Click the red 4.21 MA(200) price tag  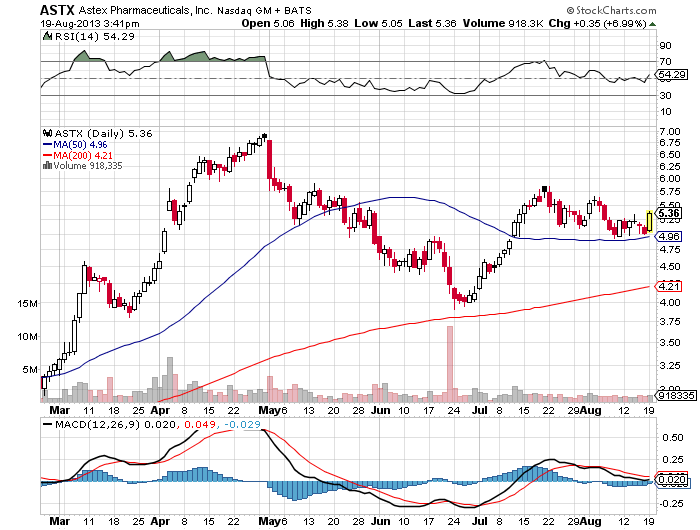coord(669,286)
